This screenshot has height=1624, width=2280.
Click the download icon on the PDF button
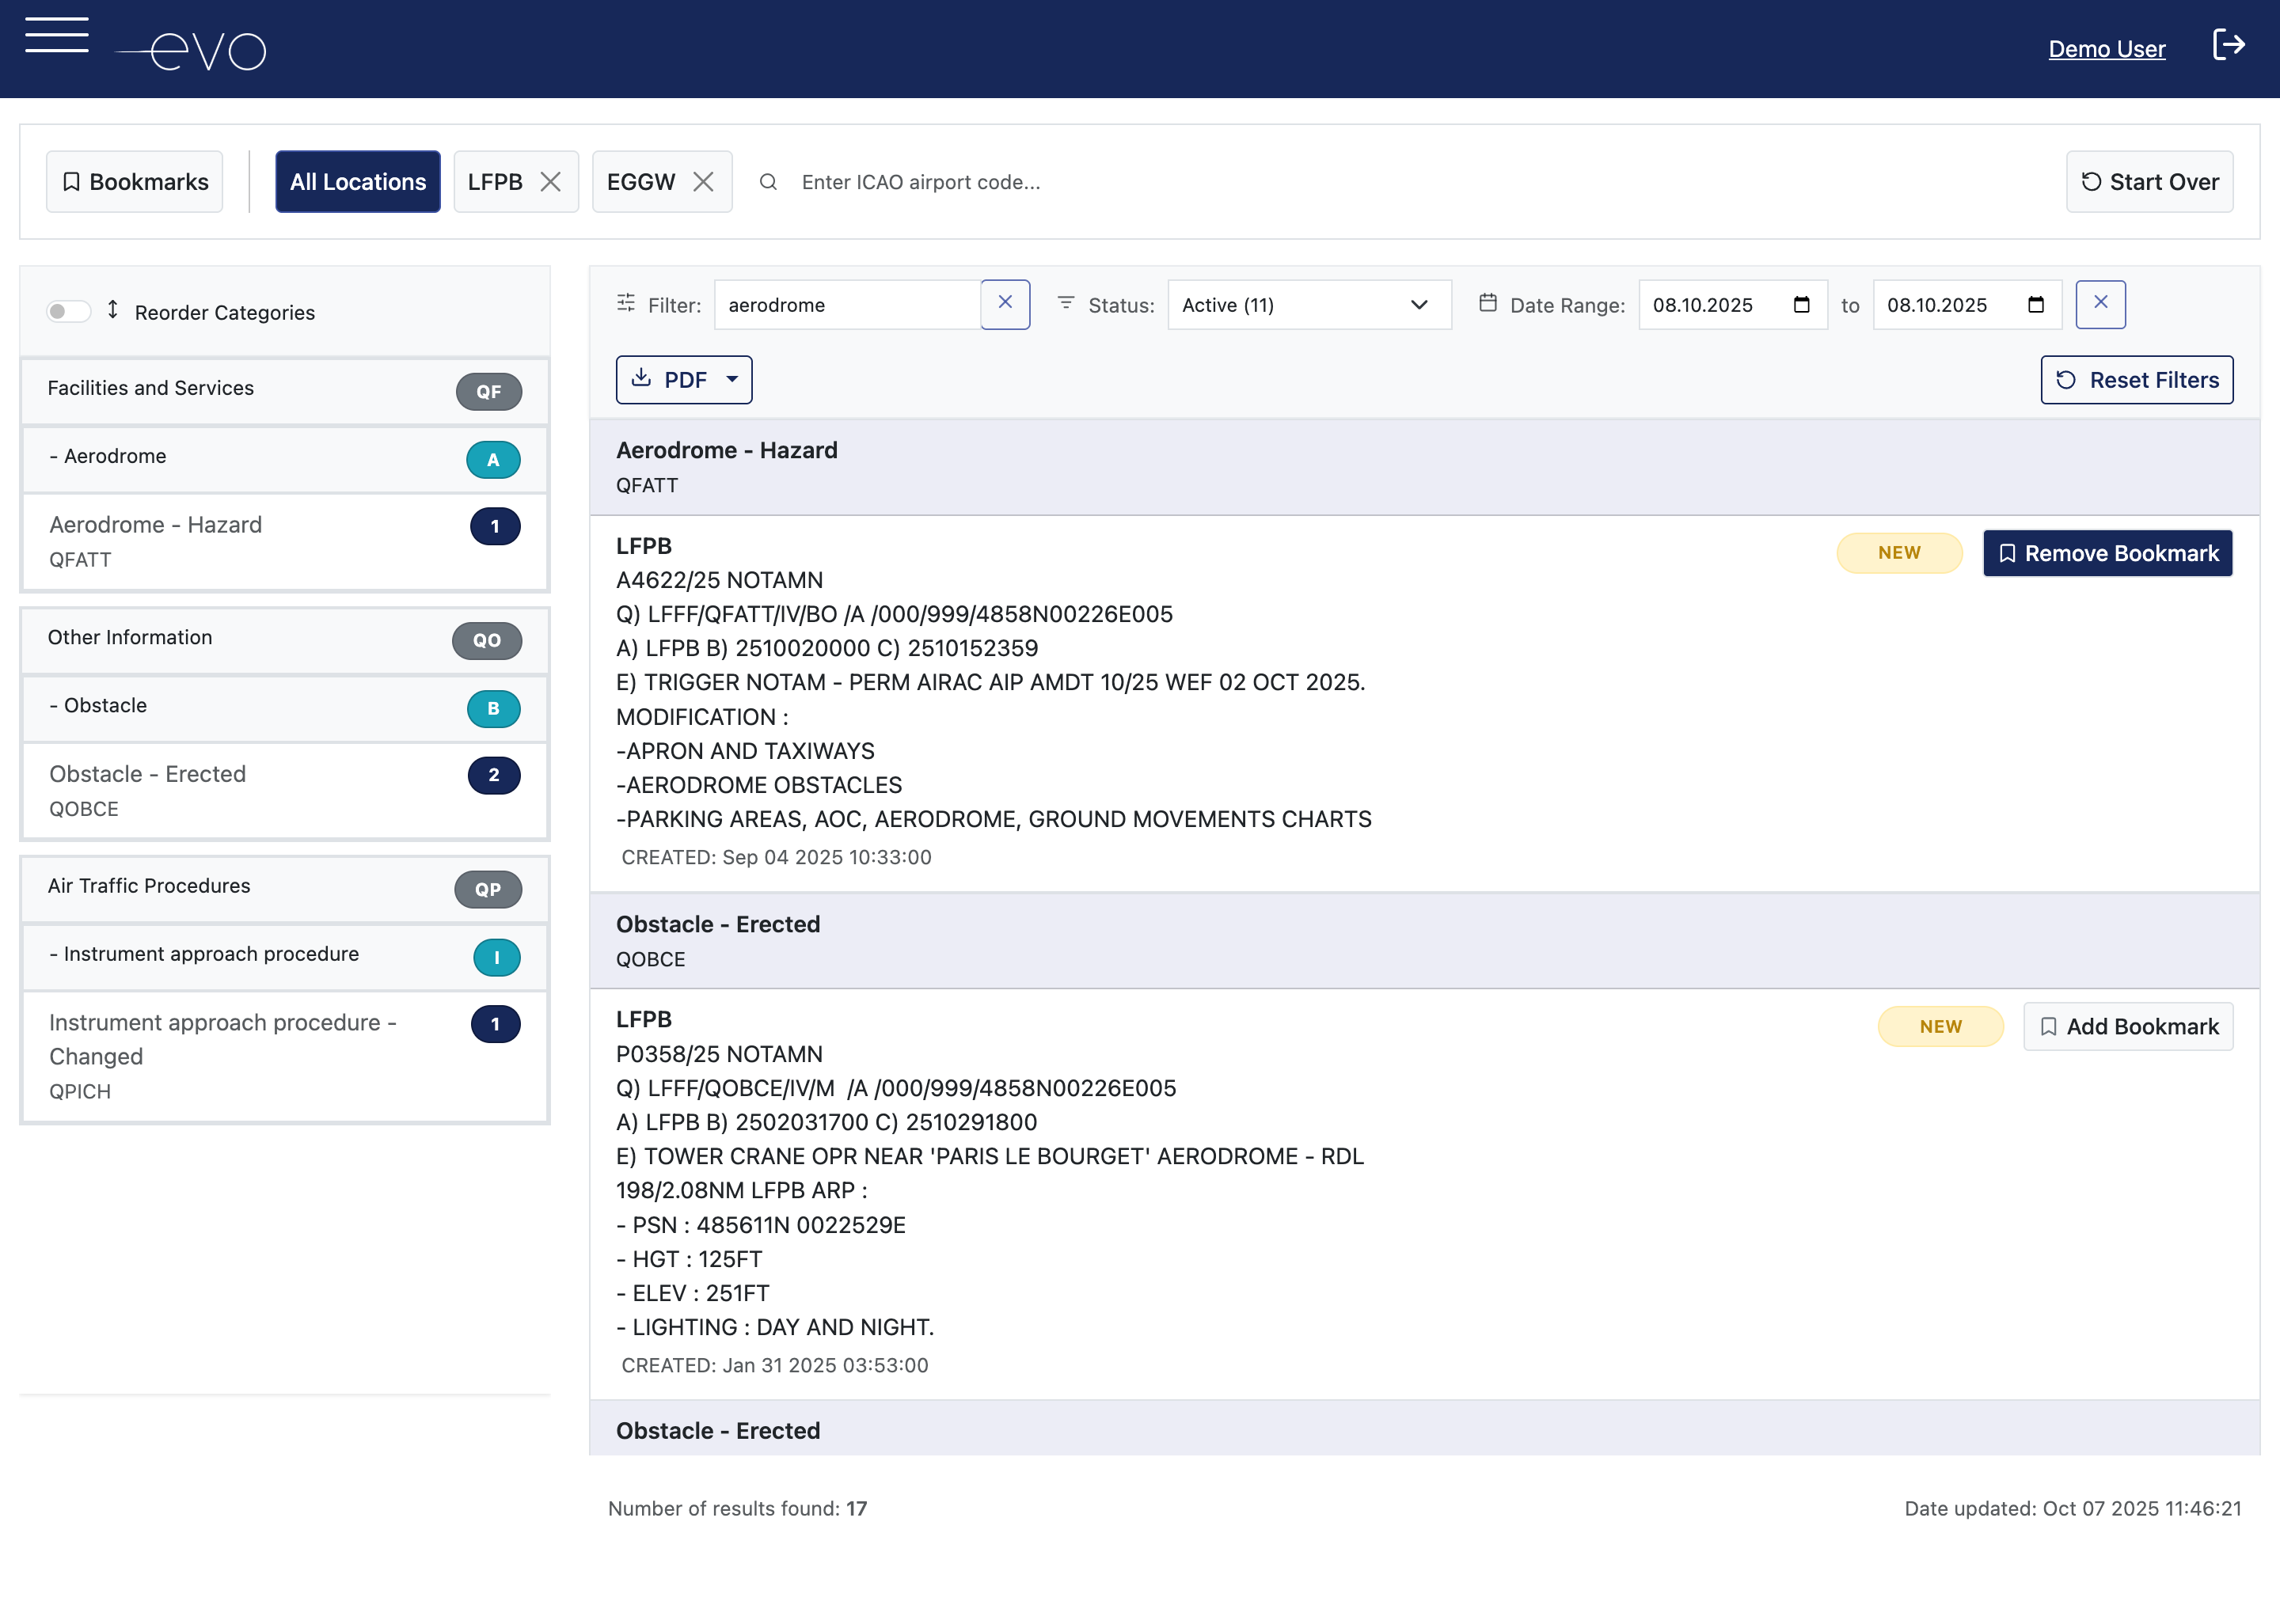click(x=644, y=380)
